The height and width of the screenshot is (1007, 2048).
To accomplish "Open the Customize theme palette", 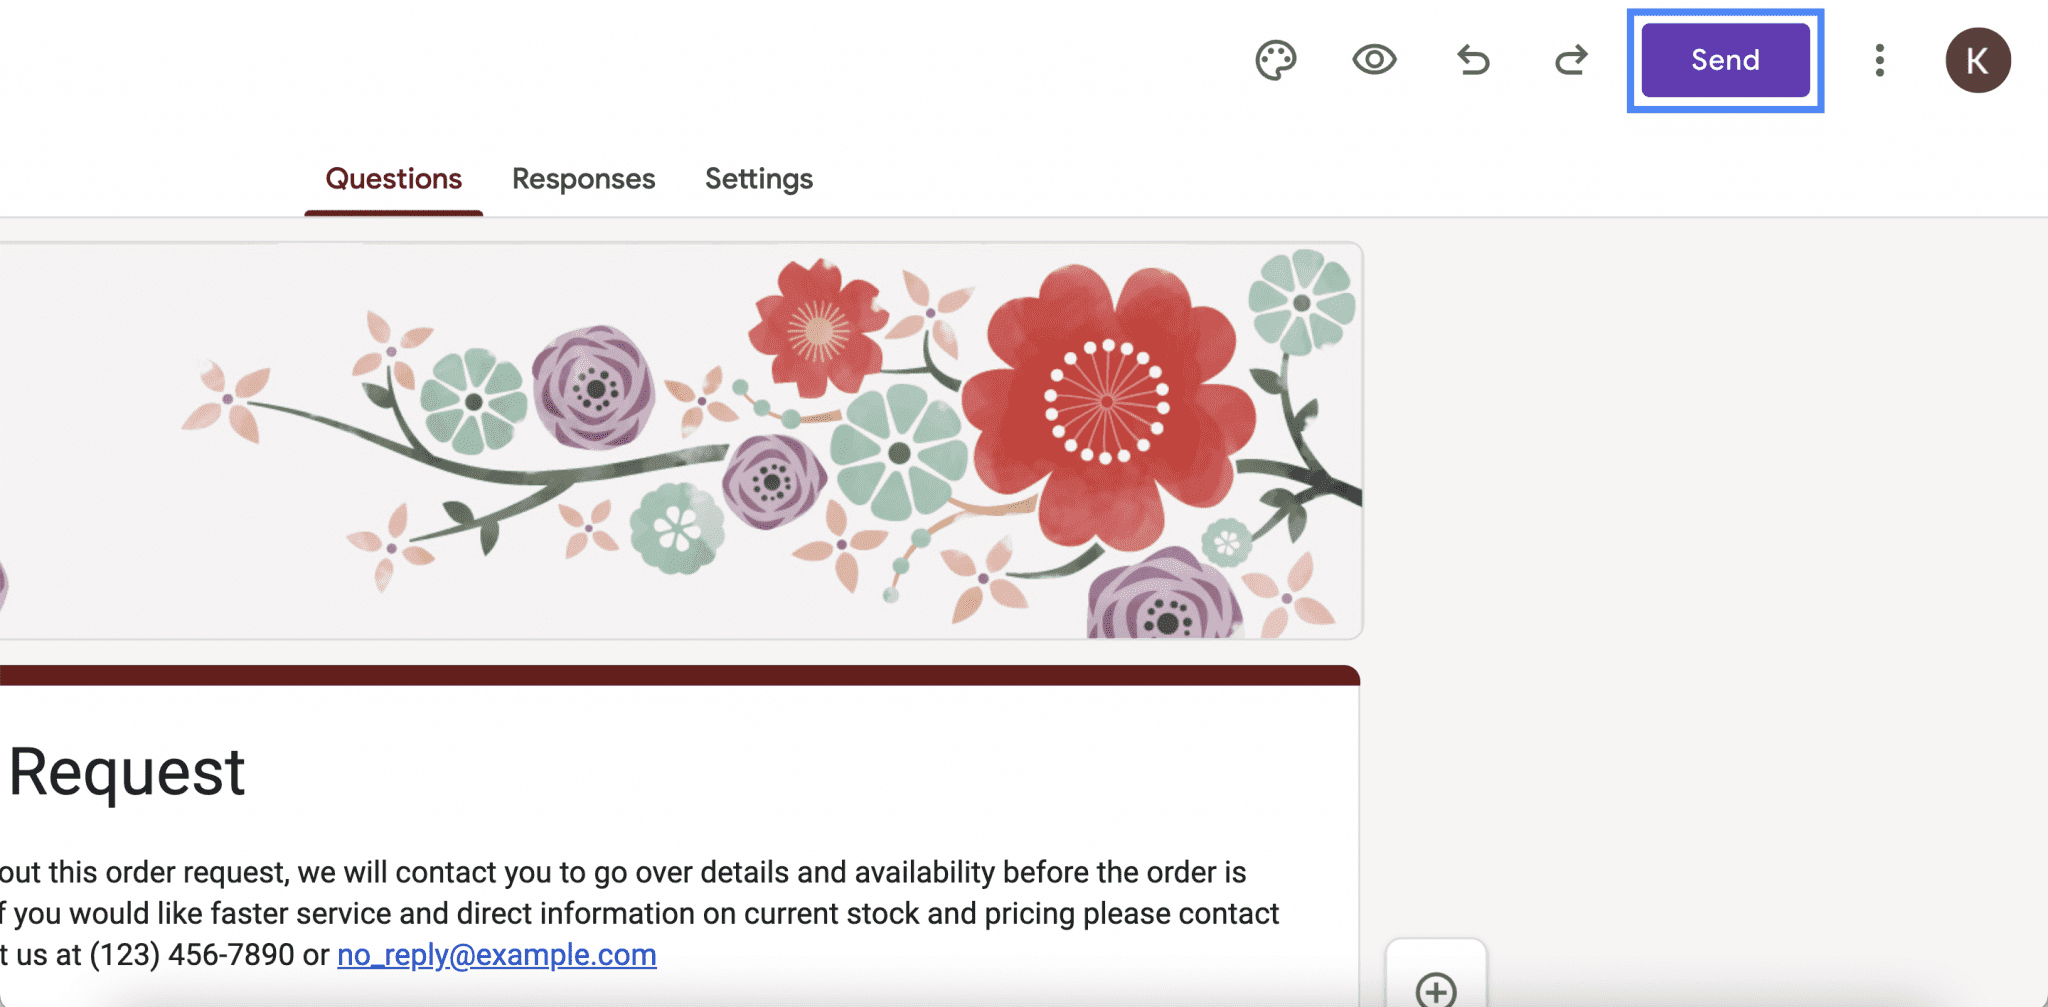I will coord(1276,61).
